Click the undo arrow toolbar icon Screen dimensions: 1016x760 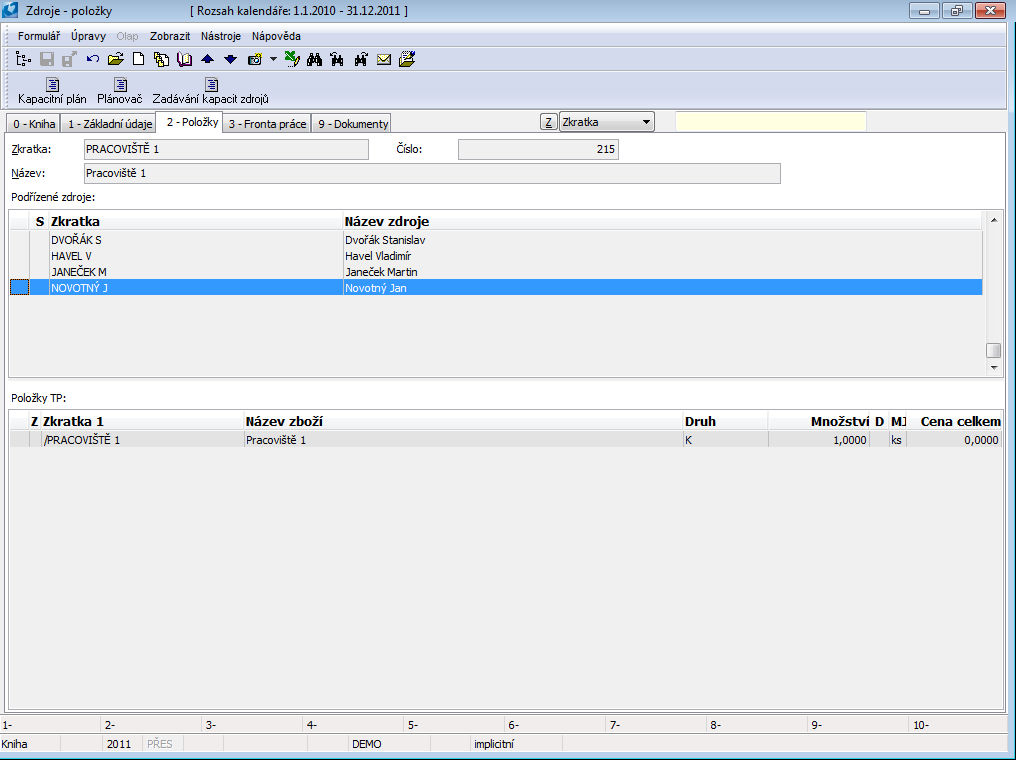click(93, 59)
